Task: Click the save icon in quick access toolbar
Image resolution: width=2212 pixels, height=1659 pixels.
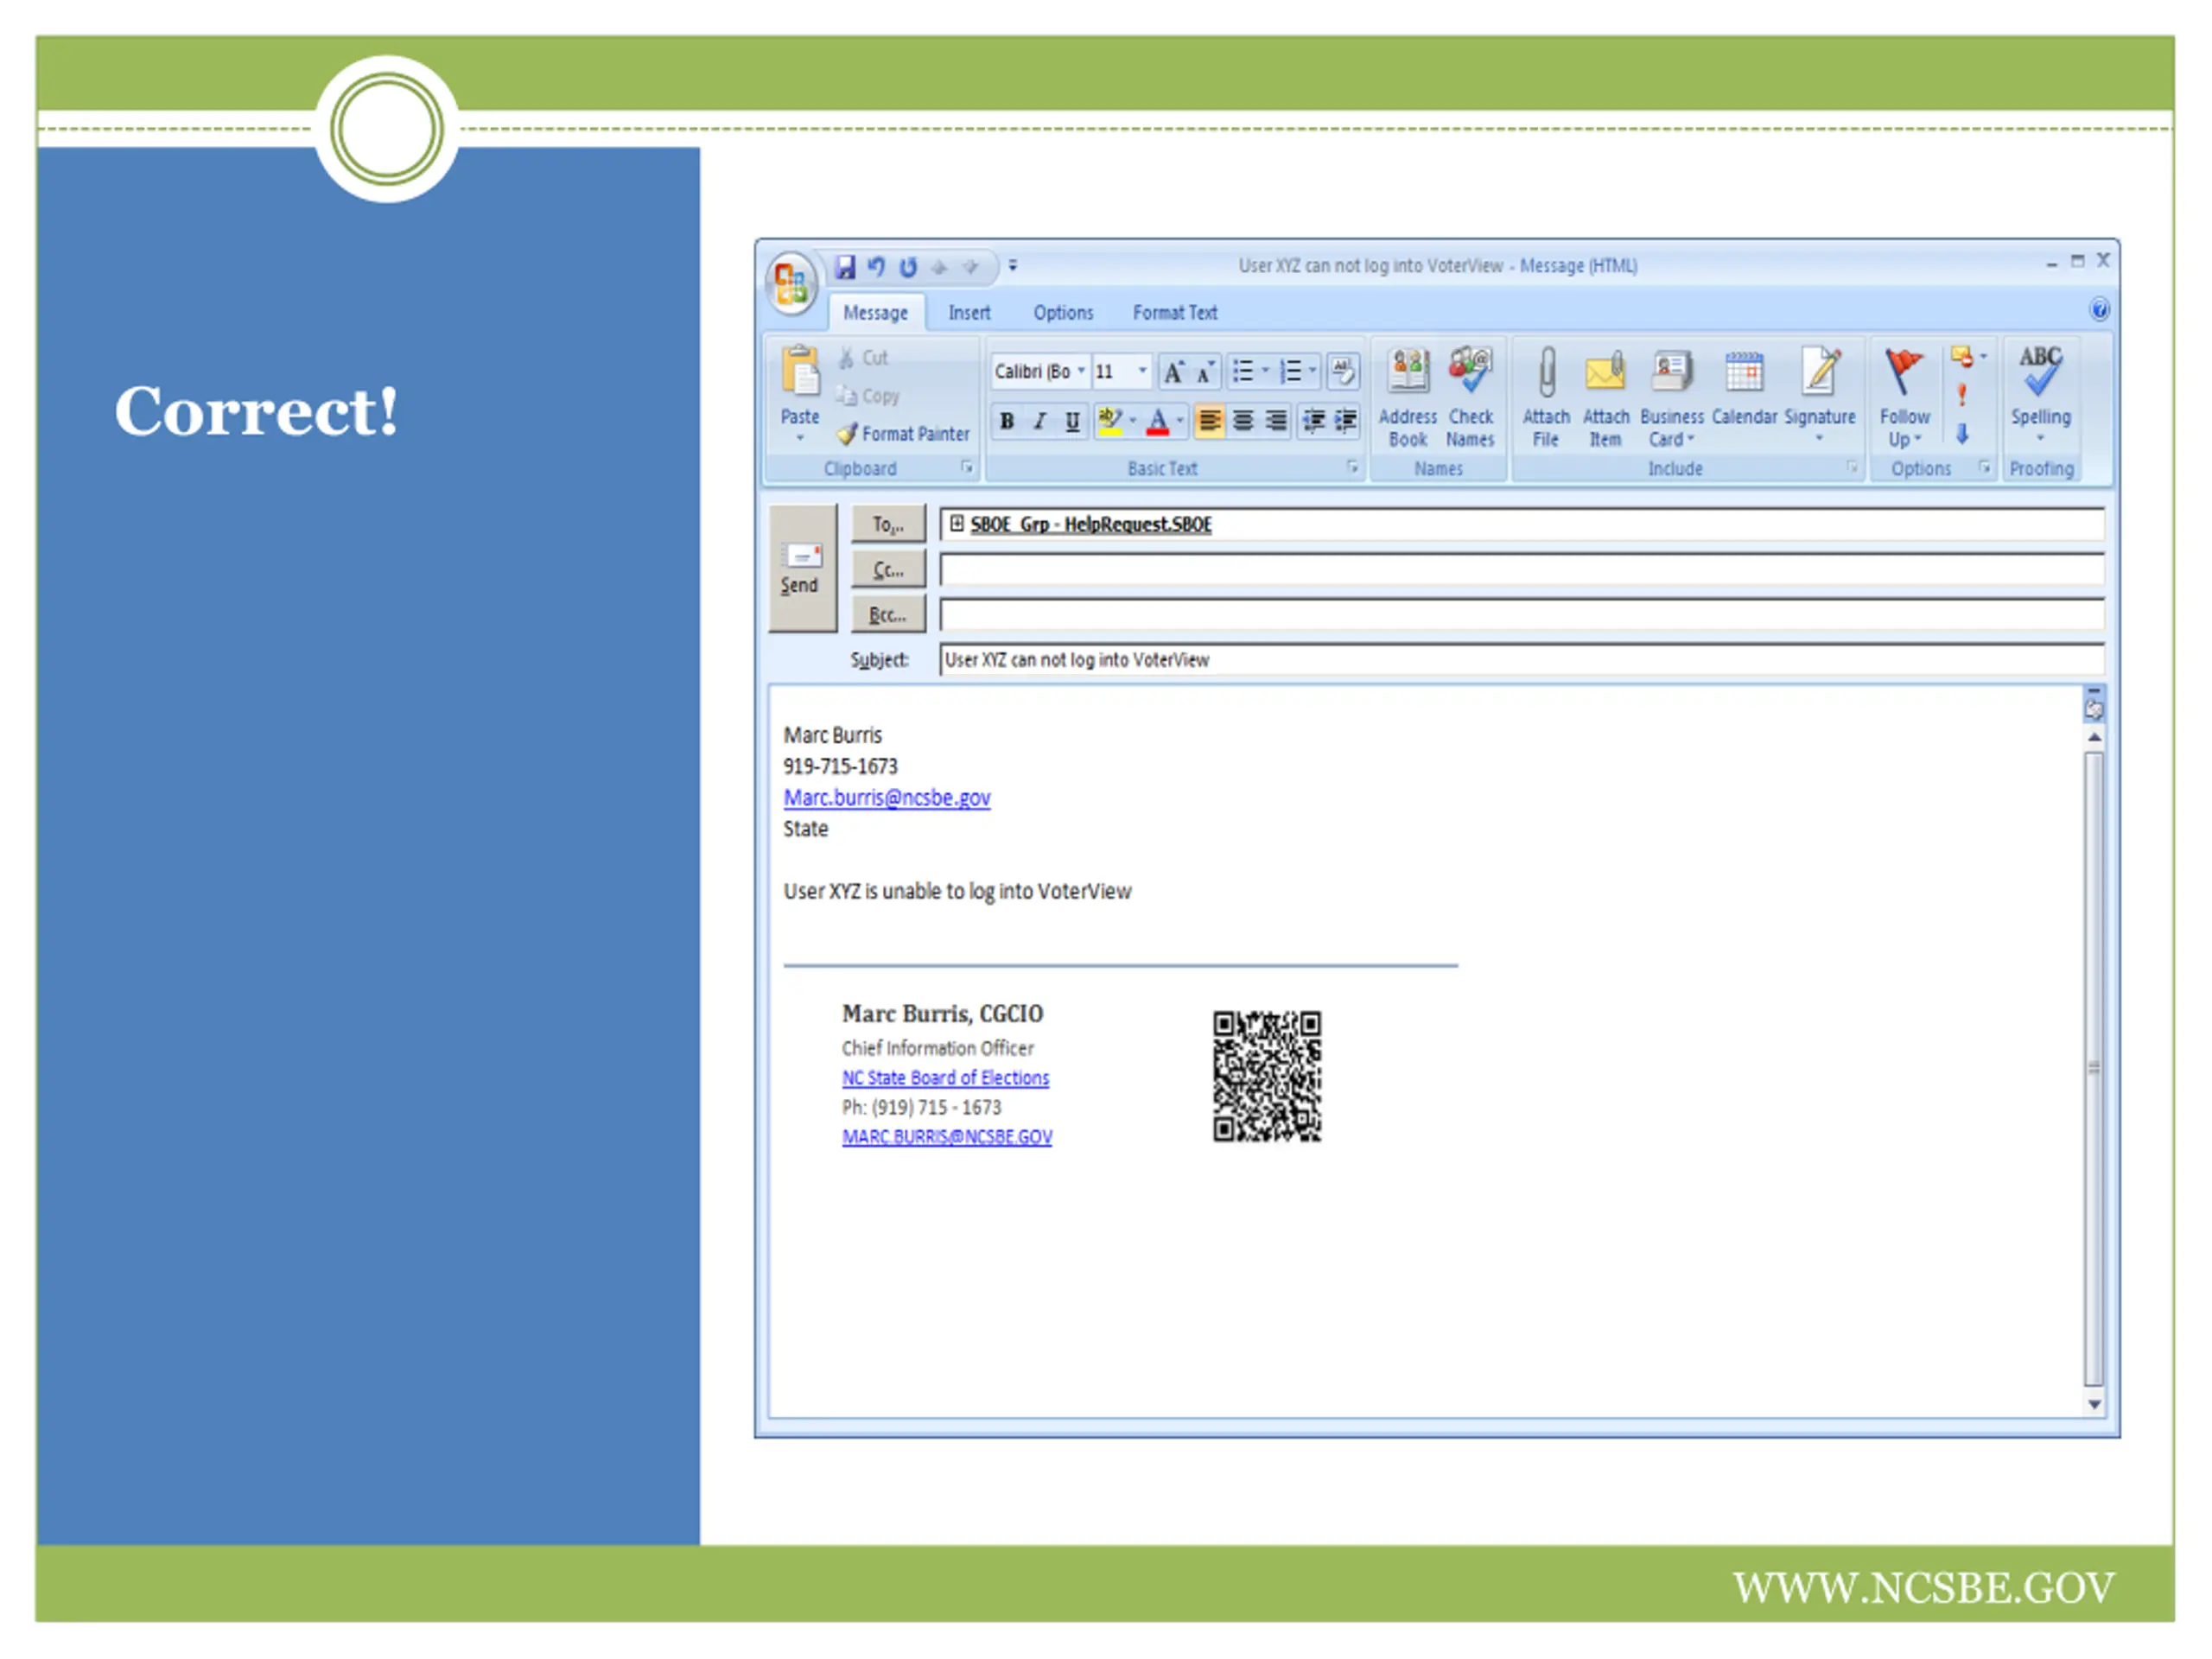Action: coord(845,266)
